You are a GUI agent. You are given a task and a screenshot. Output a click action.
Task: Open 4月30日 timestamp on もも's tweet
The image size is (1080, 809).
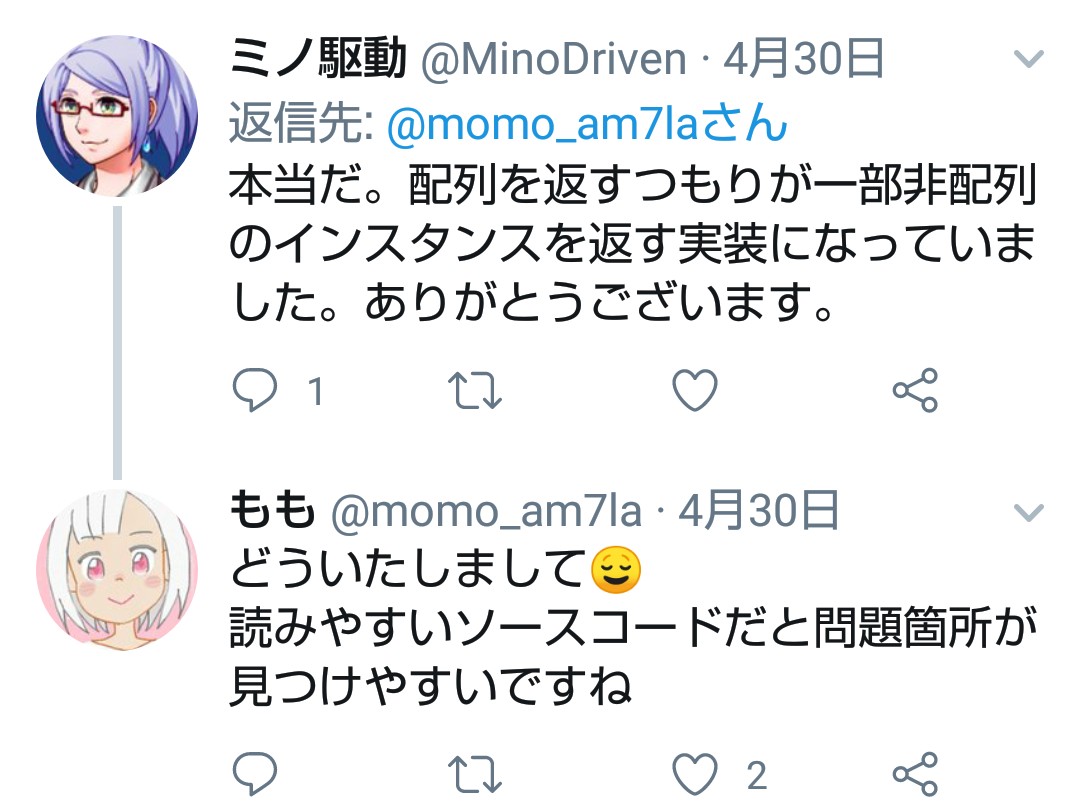point(758,511)
